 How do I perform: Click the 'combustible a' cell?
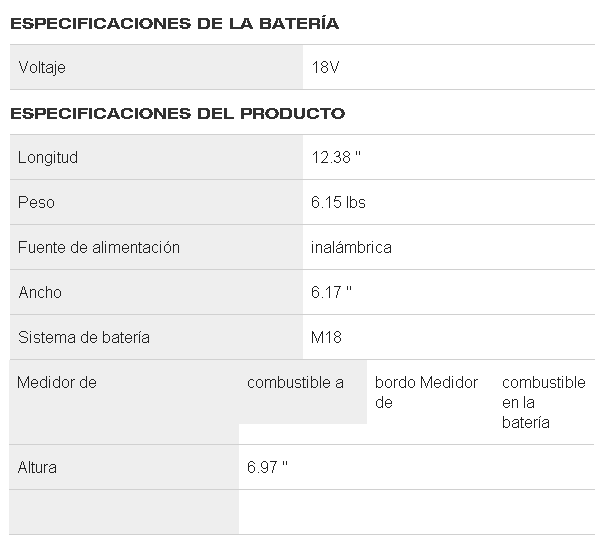[295, 382]
